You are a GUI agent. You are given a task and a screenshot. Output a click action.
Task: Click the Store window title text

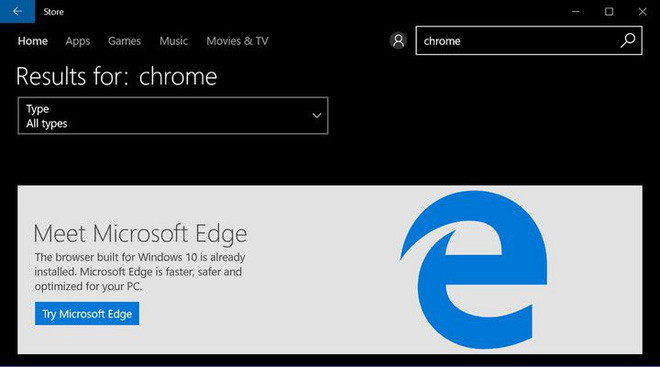click(x=53, y=12)
